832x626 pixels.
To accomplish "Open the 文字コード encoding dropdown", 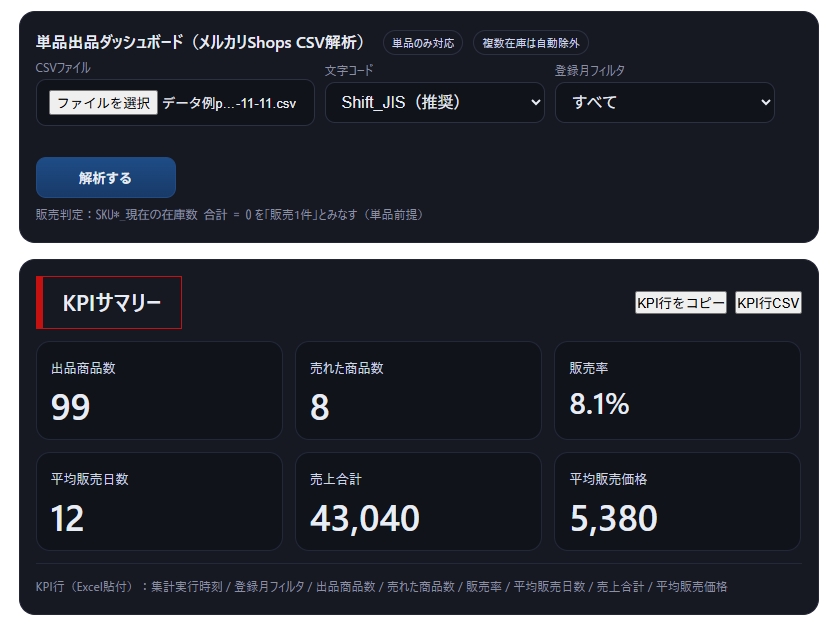I will (434, 102).
